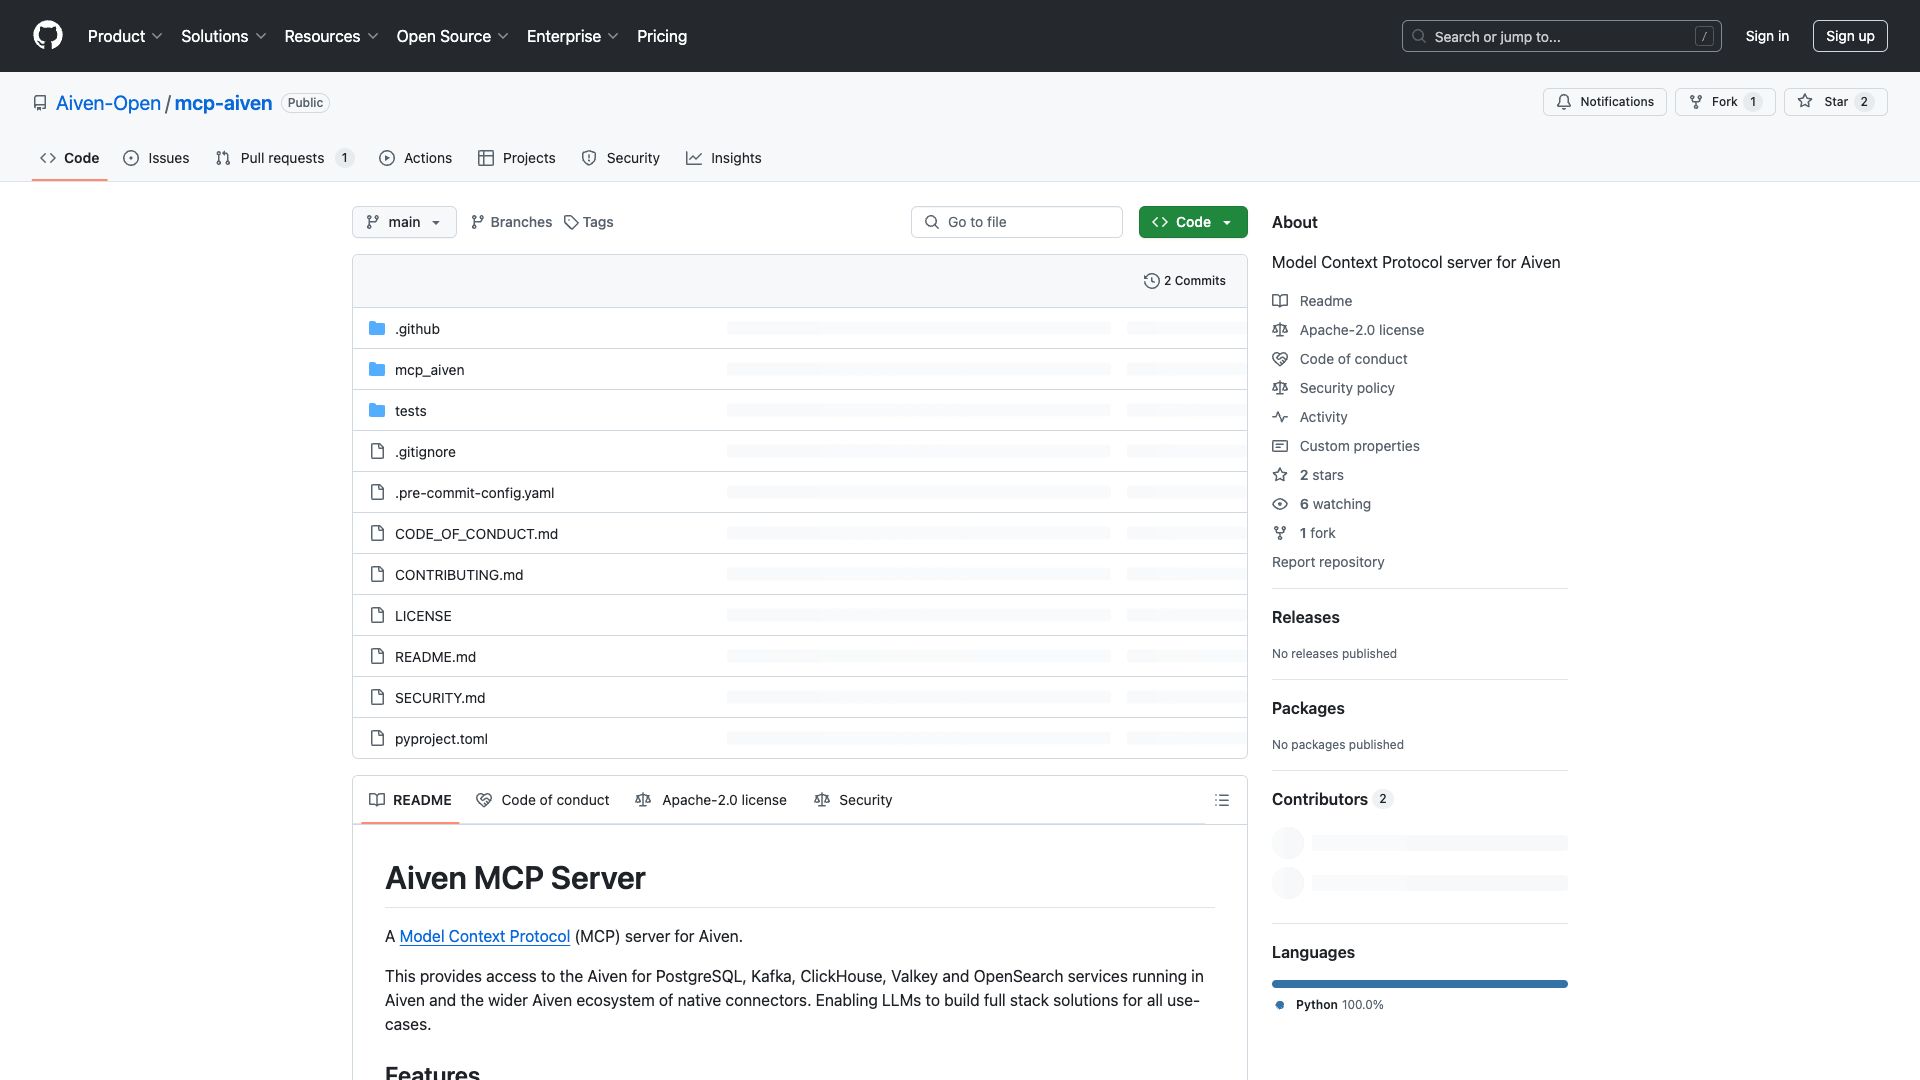Expand the Product menu in header
Screen dimensions: 1920x1080
click(124, 36)
